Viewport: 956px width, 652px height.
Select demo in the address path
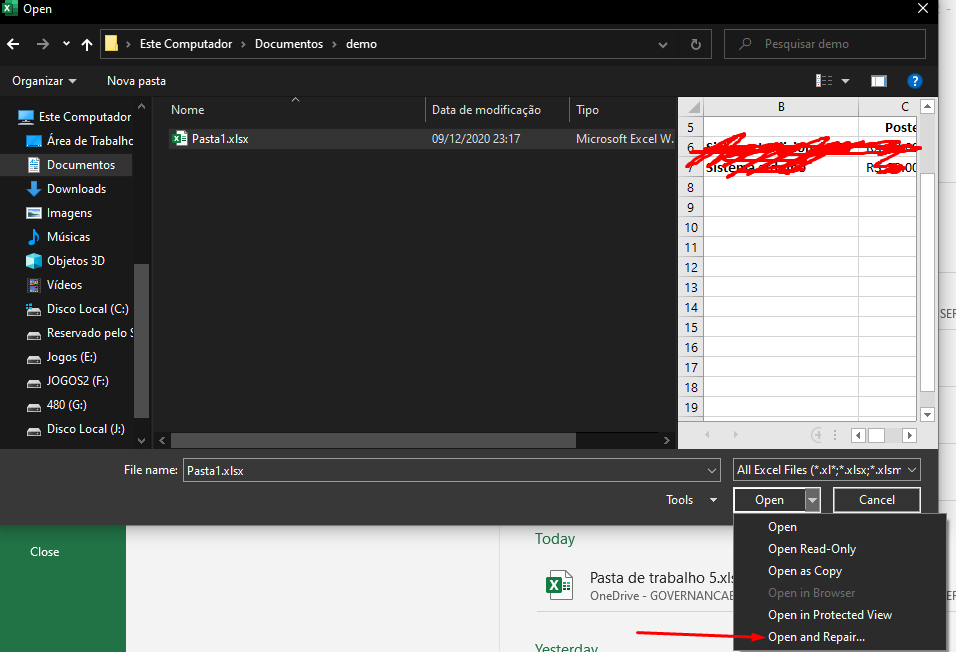(x=361, y=44)
